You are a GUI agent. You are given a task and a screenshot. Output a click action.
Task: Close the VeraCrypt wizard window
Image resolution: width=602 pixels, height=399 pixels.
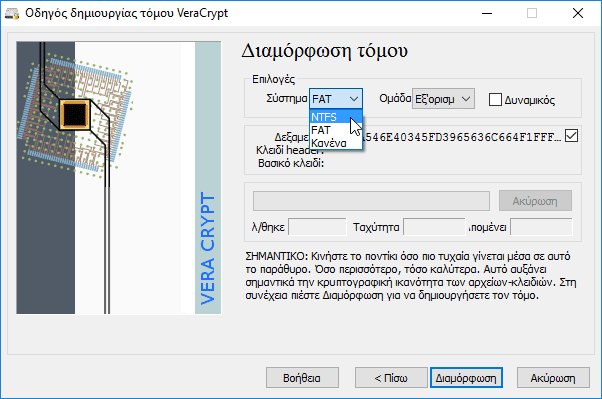[x=577, y=13]
